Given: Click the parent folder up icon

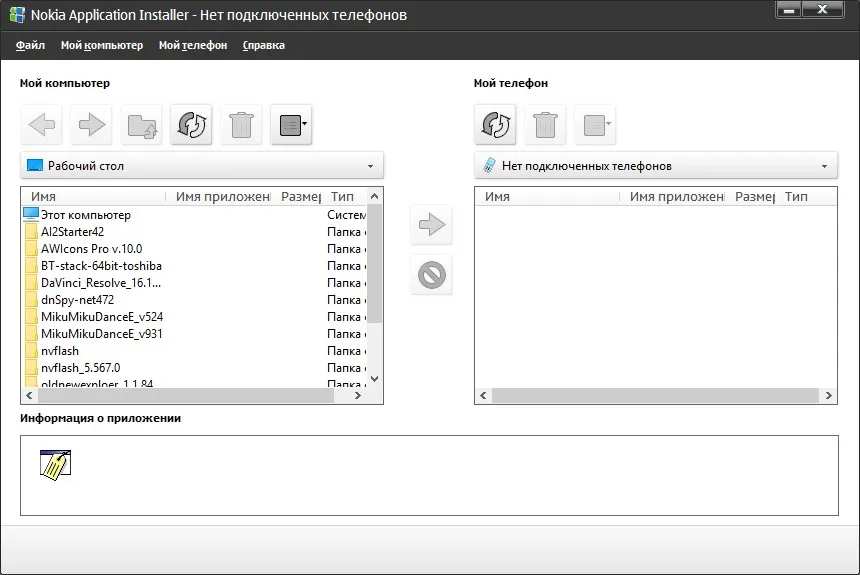Looking at the screenshot, I should click(x=142, y=125).
